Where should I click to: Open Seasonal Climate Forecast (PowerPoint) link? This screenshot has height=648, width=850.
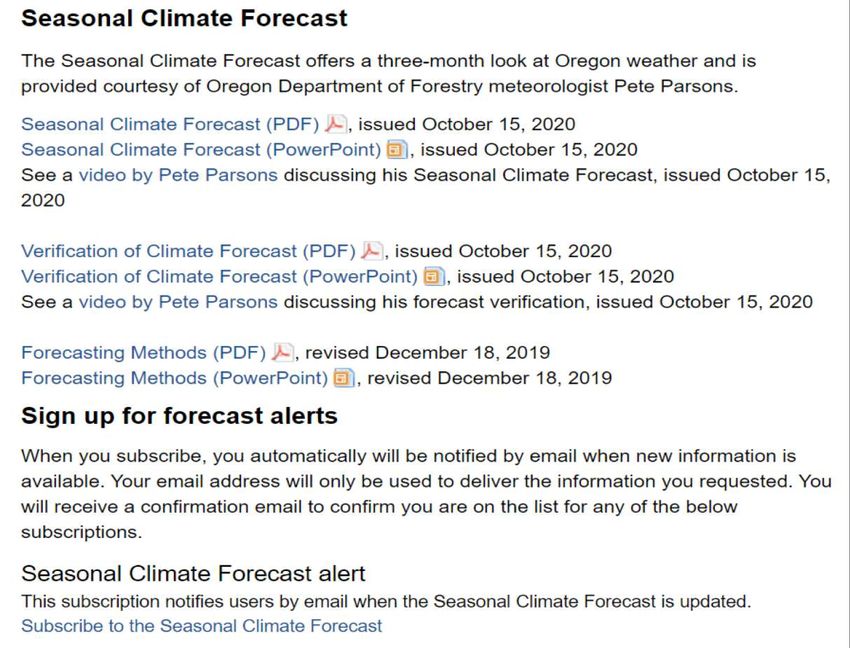pyautogui.click(x=201, y=150)
